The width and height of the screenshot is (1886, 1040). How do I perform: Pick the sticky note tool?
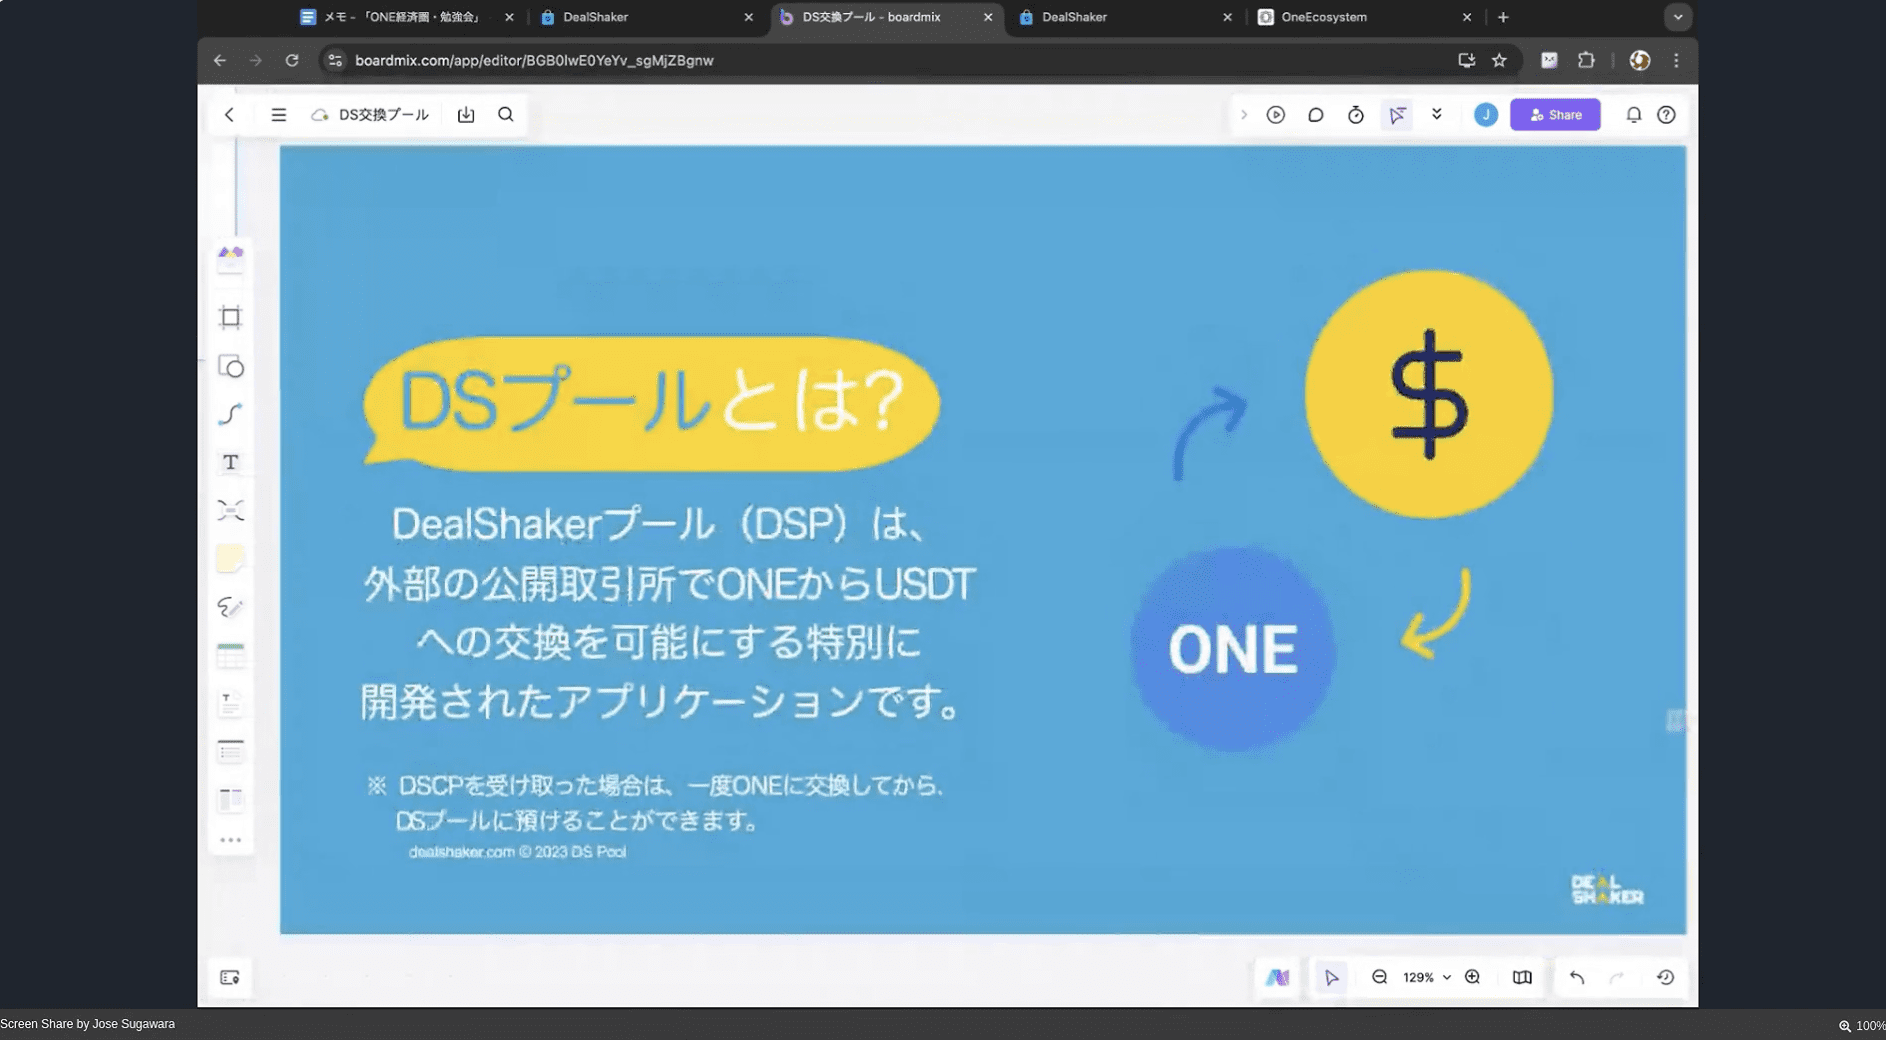231,558
